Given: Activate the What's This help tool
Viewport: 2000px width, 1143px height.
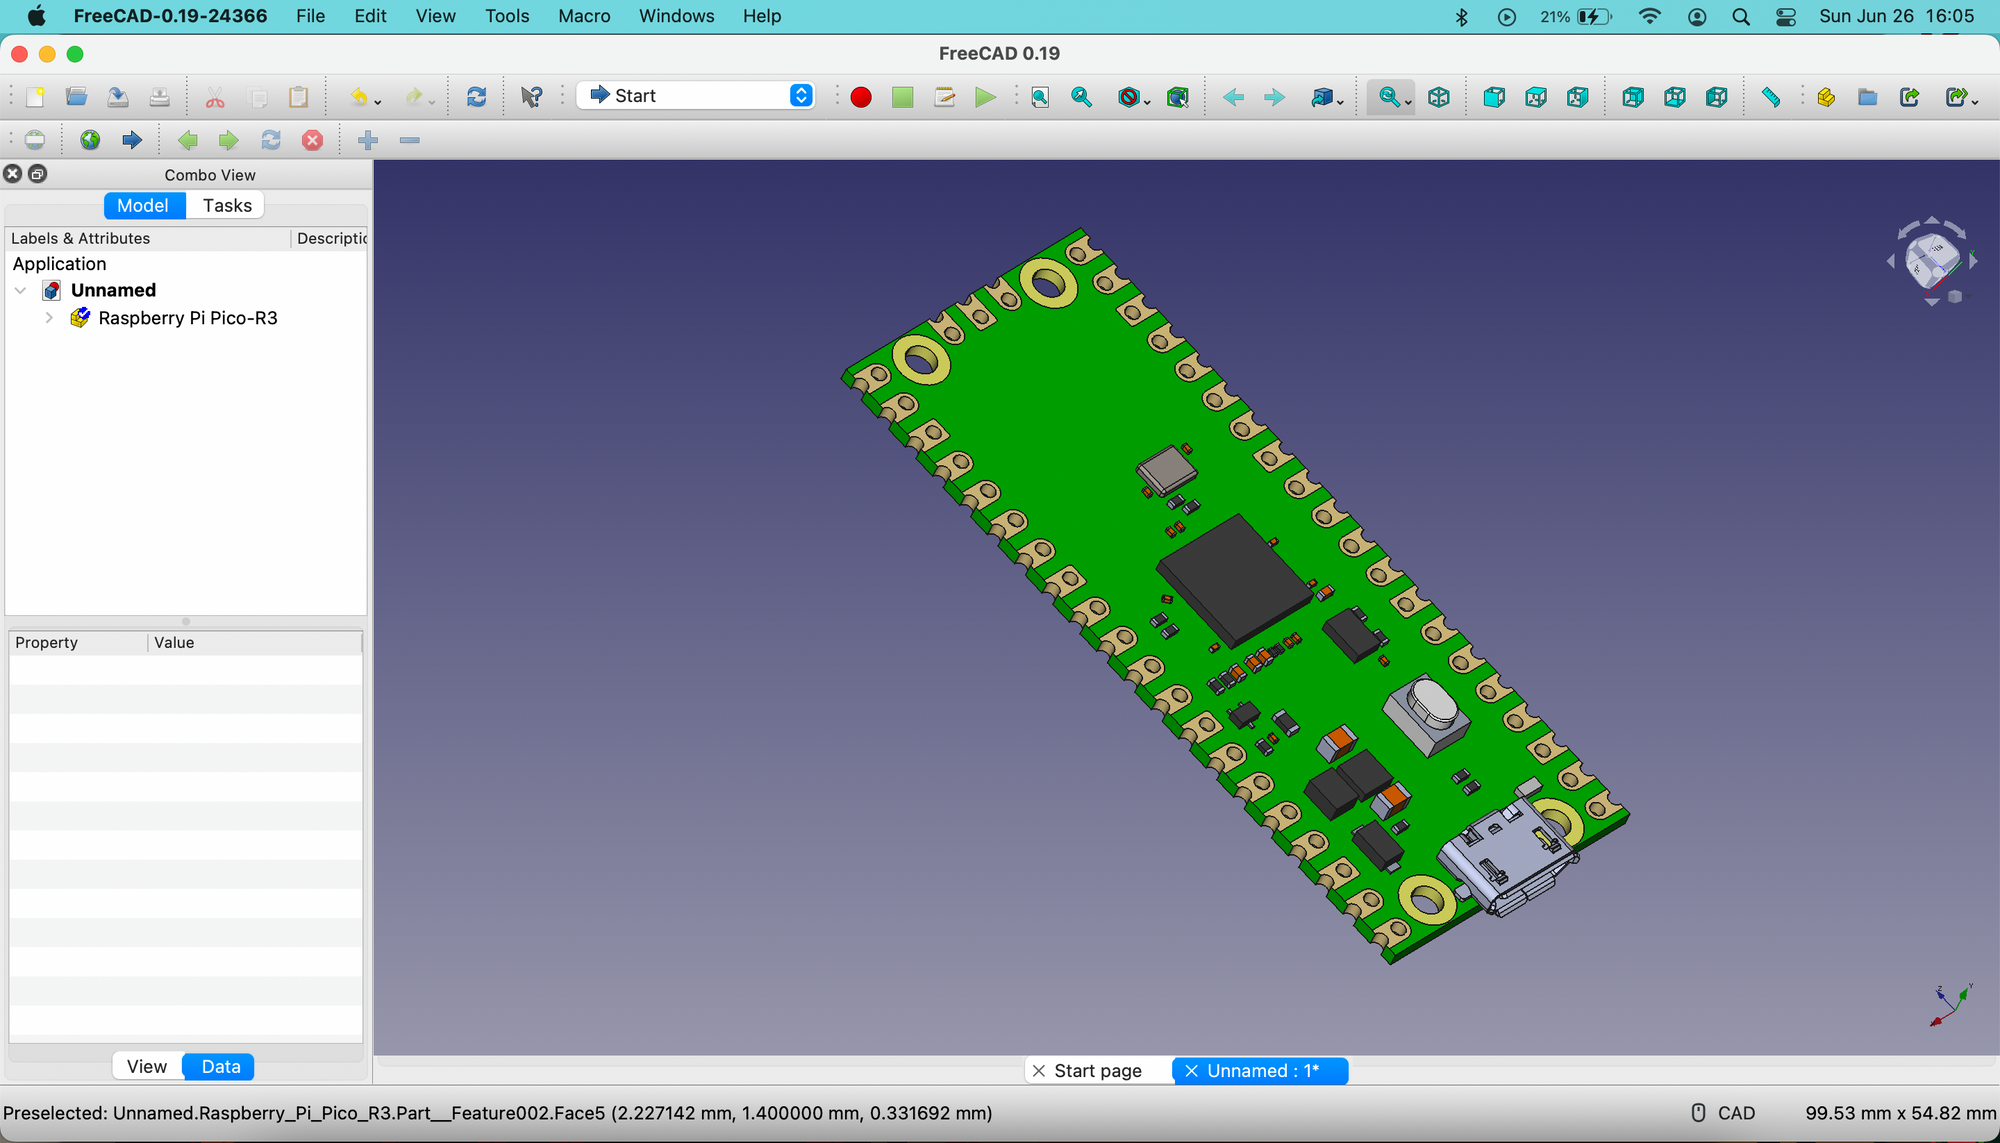Looking at the screenshot, I should [x=532, y=97].
